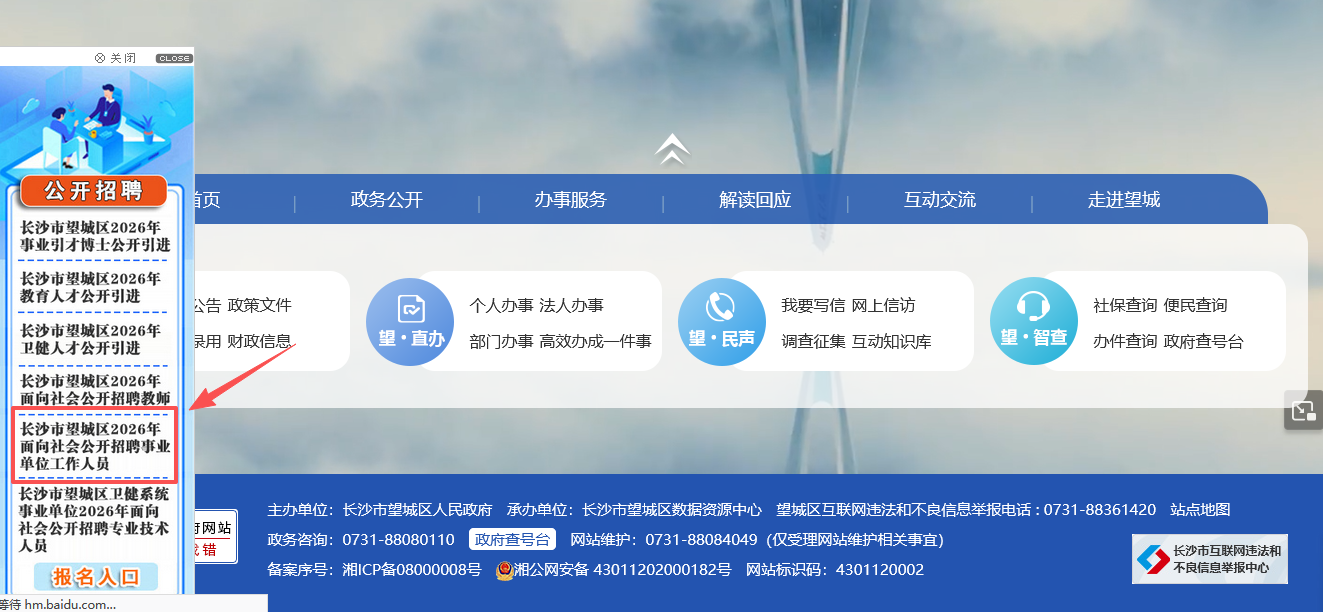This screenshot has width=1323, height=612.
Task: Click the 财政信息 link
Action: pyautogui.click(x=260, y=341)
